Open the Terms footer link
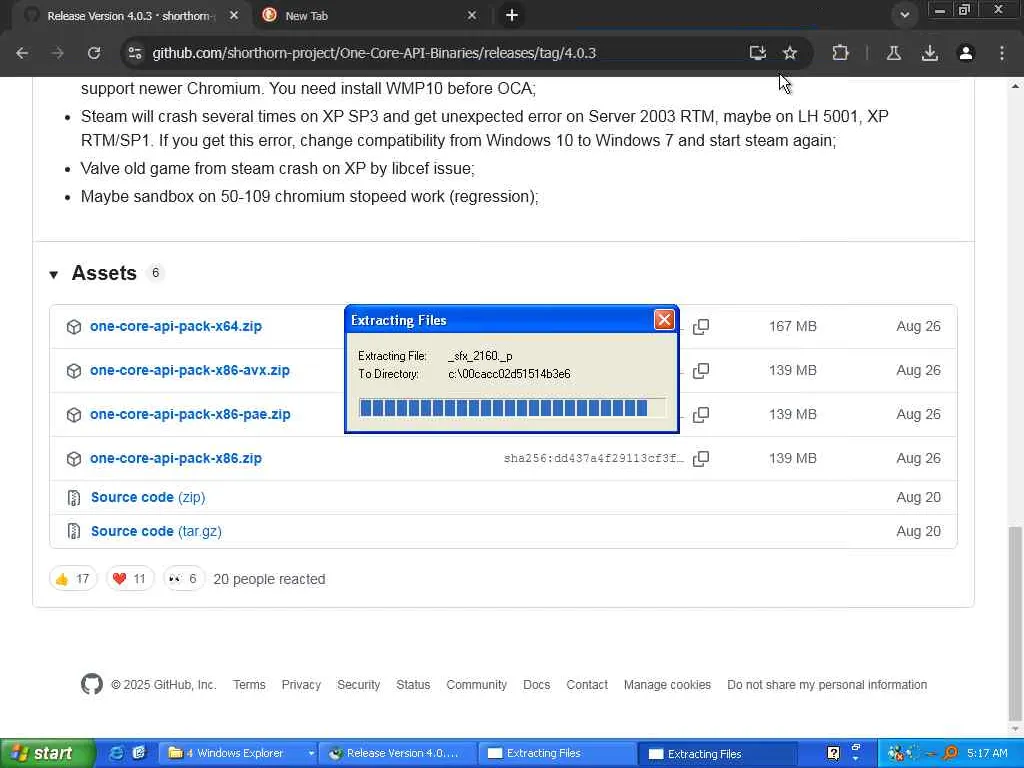The image size is (1024, 768). (x=249, y=684)
